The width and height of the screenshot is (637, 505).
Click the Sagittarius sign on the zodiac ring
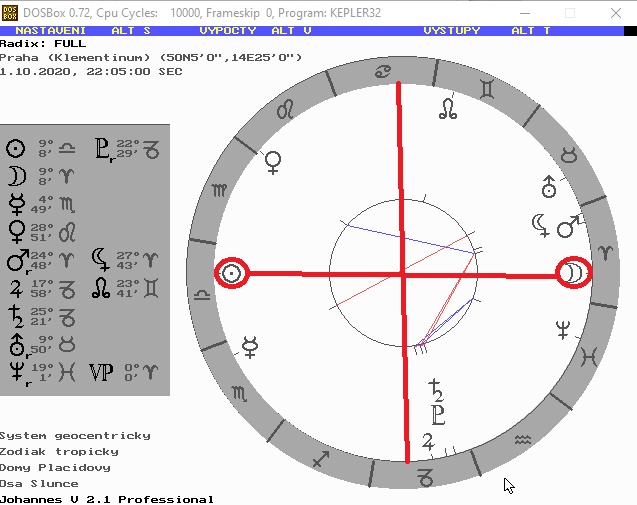(x=321, y=458)
